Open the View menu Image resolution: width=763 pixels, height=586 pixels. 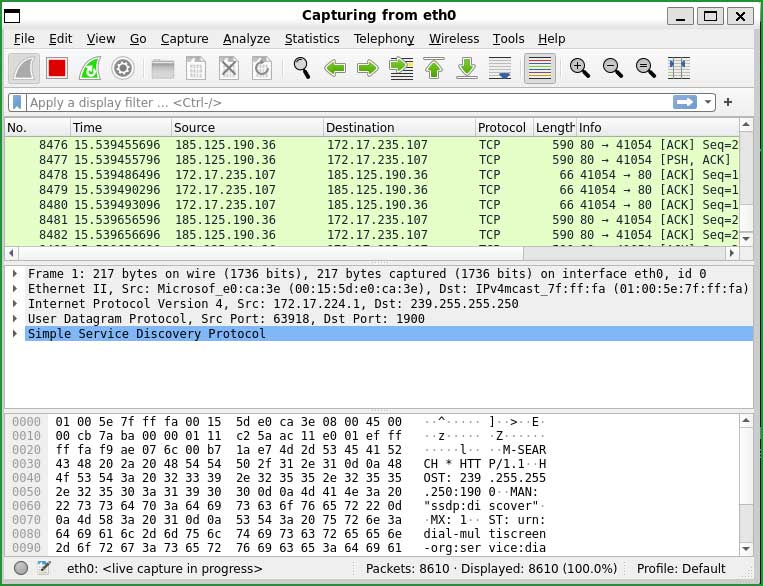tap(101, 38)
